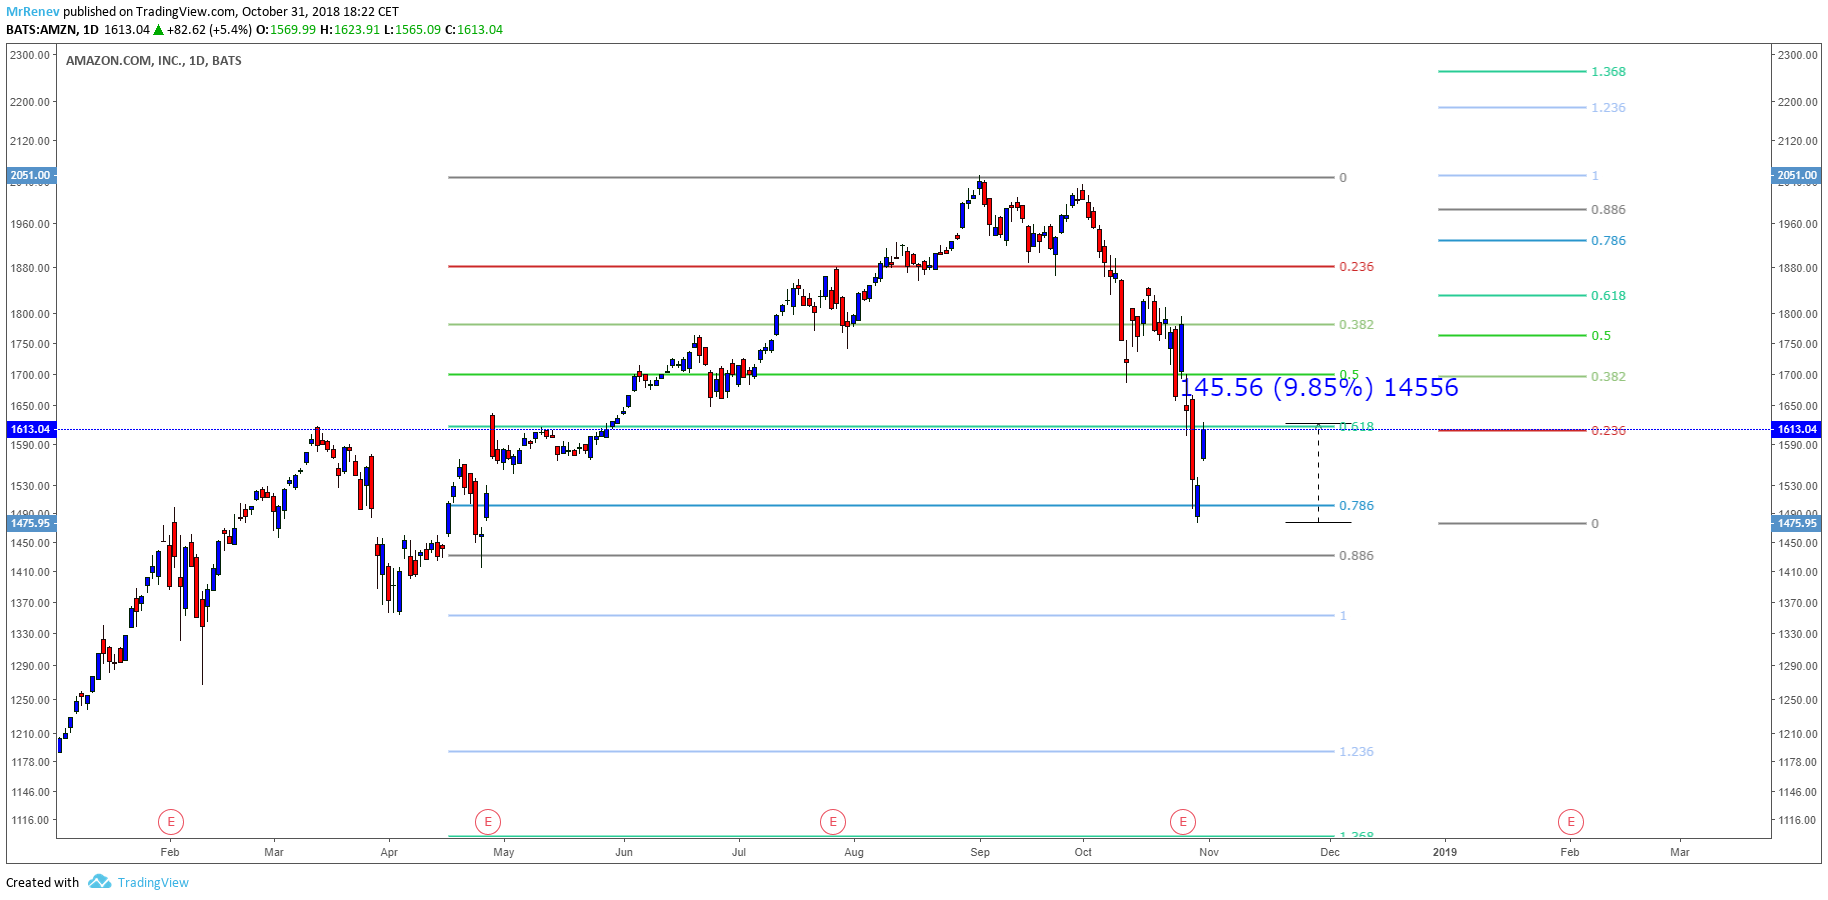Click the 2019 label on the time axis

point(1445,852)
